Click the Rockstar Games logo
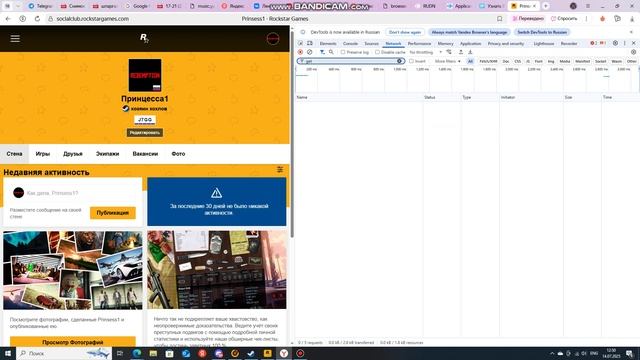 [144, 38]
